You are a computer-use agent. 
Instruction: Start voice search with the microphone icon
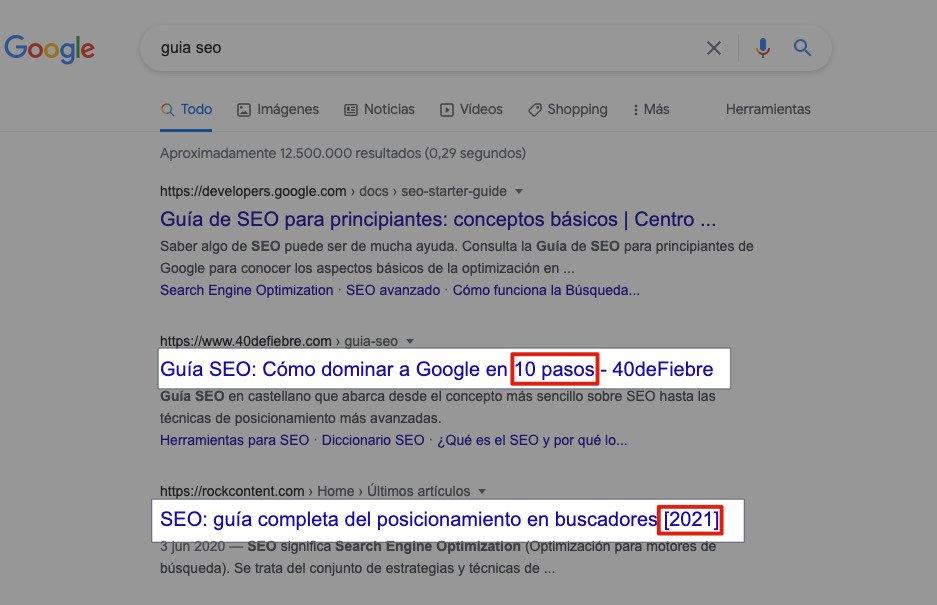click(x=763, y=48)
